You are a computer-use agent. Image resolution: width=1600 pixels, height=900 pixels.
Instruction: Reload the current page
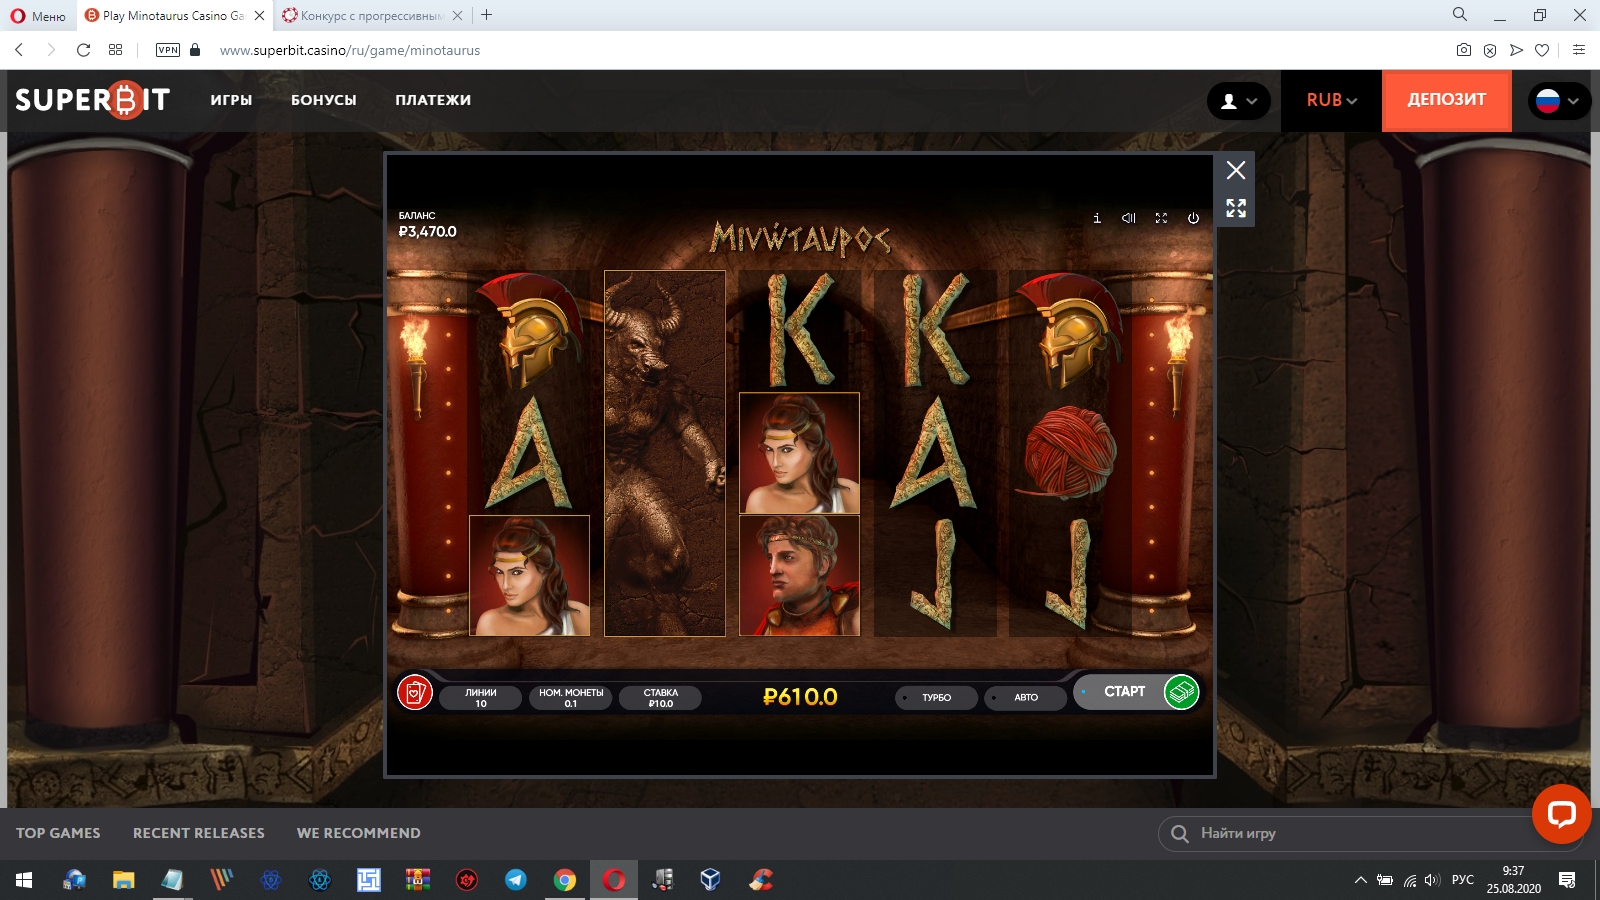point(83,50)
